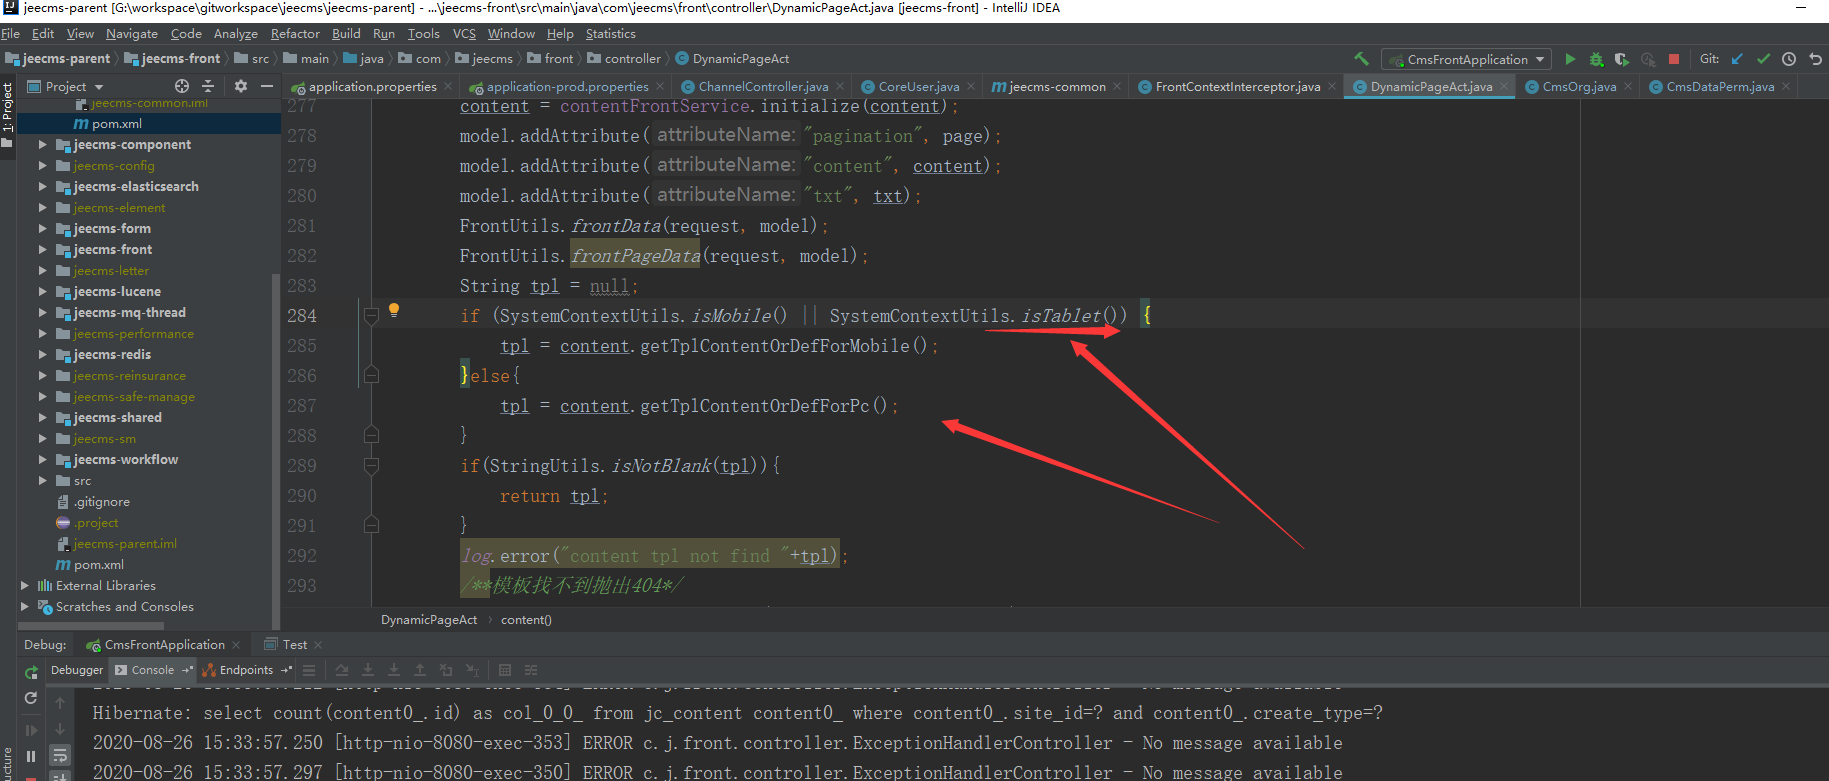This screenshot has width=1829, height=781.
Task: Expand the jeecms-workflow module
Action: 43,460
